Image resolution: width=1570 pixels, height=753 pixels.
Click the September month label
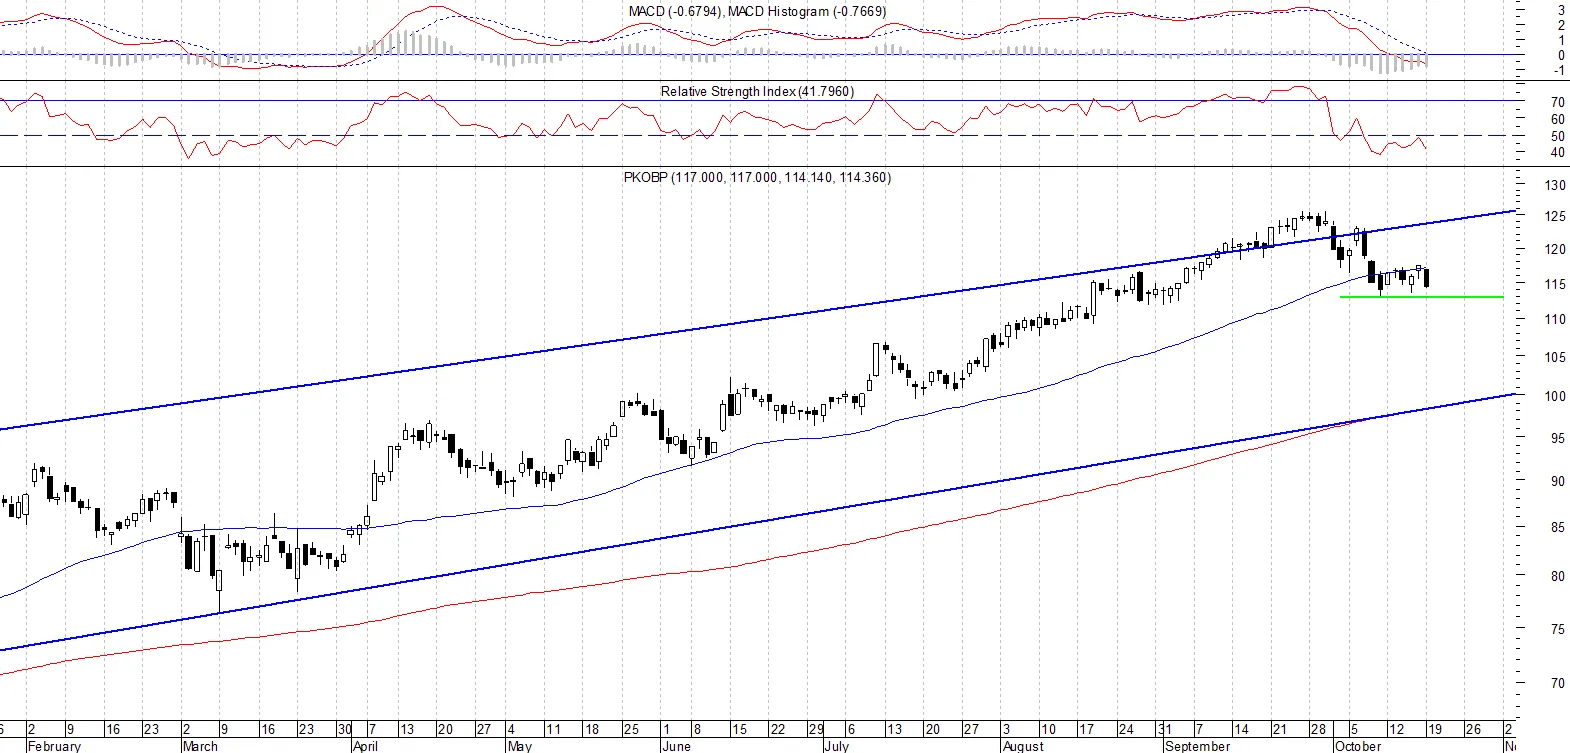[1198, 746]
